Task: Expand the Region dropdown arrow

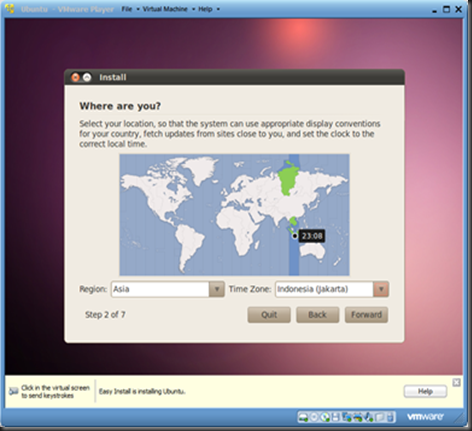Action: (x=217, y=289)
